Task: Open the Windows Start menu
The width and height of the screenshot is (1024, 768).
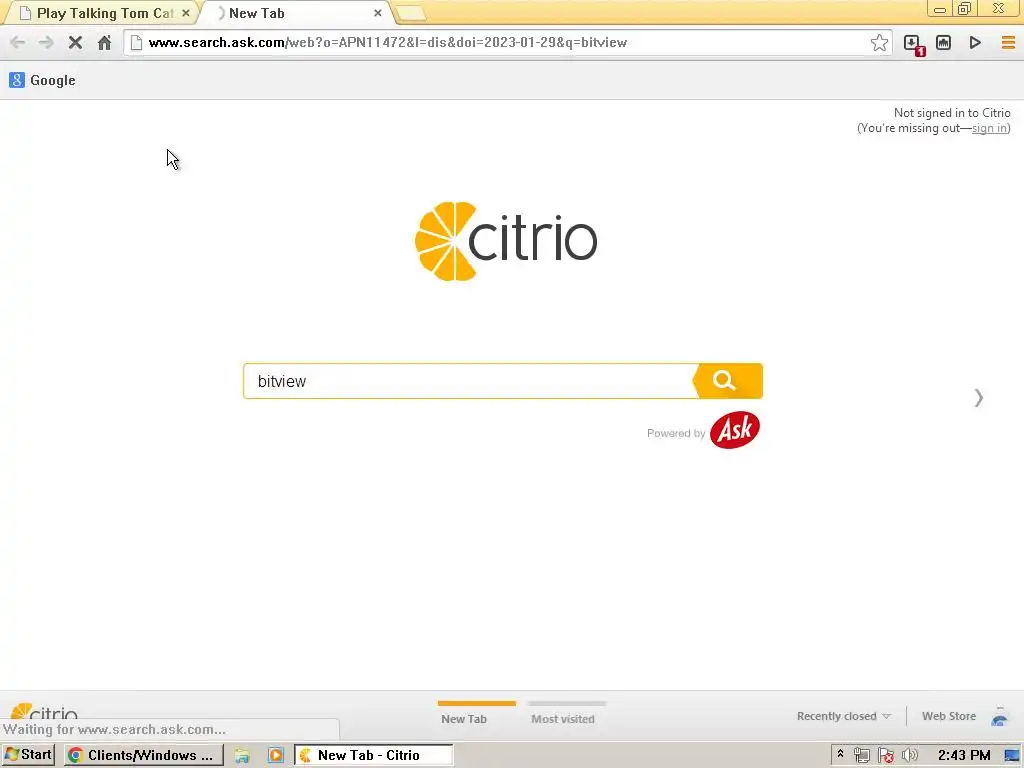Action: coord(28,755)
